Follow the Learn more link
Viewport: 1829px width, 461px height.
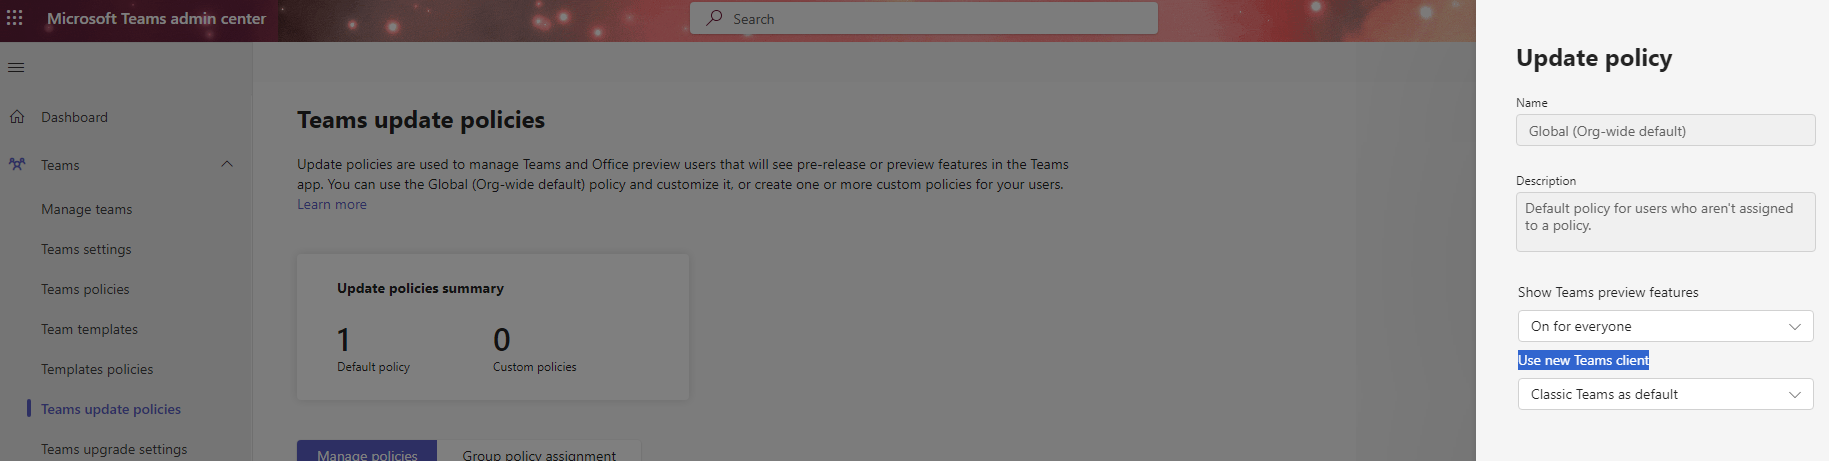pos(332,204)
